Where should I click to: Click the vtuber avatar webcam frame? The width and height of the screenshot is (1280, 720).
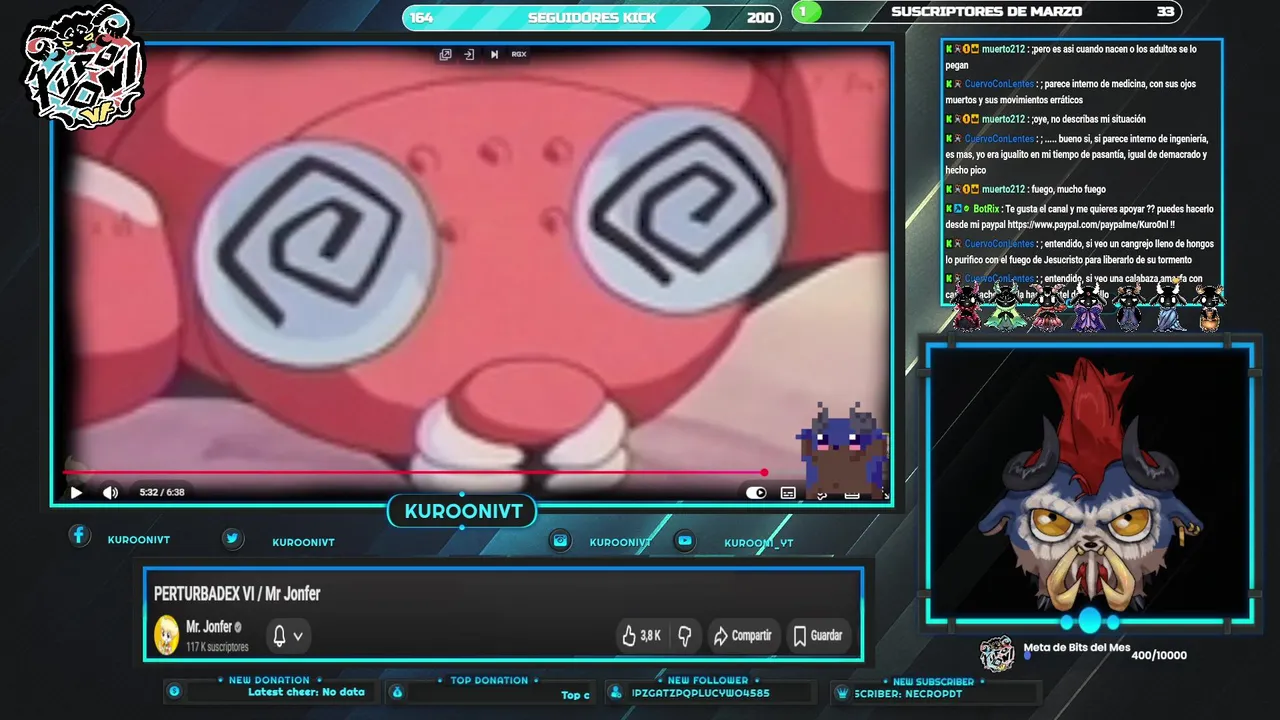point(1089,484)
